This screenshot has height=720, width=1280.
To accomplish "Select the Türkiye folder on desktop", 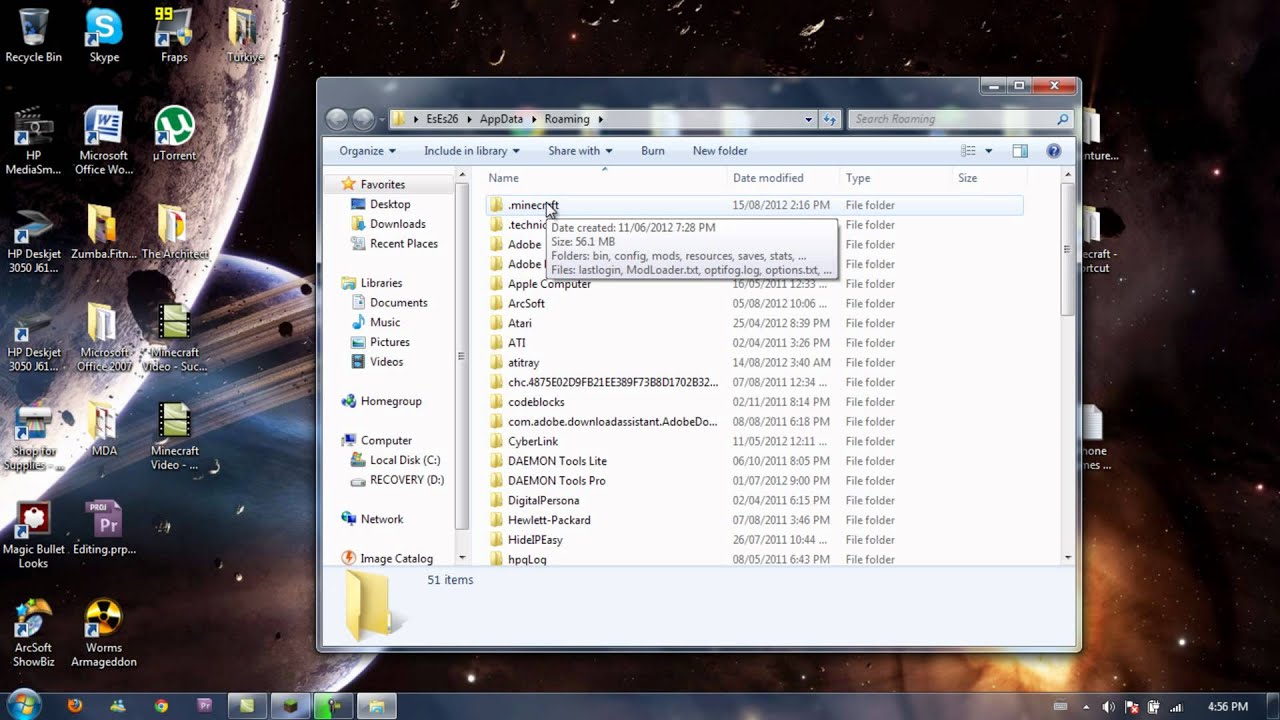I will (x=245, y=35).
